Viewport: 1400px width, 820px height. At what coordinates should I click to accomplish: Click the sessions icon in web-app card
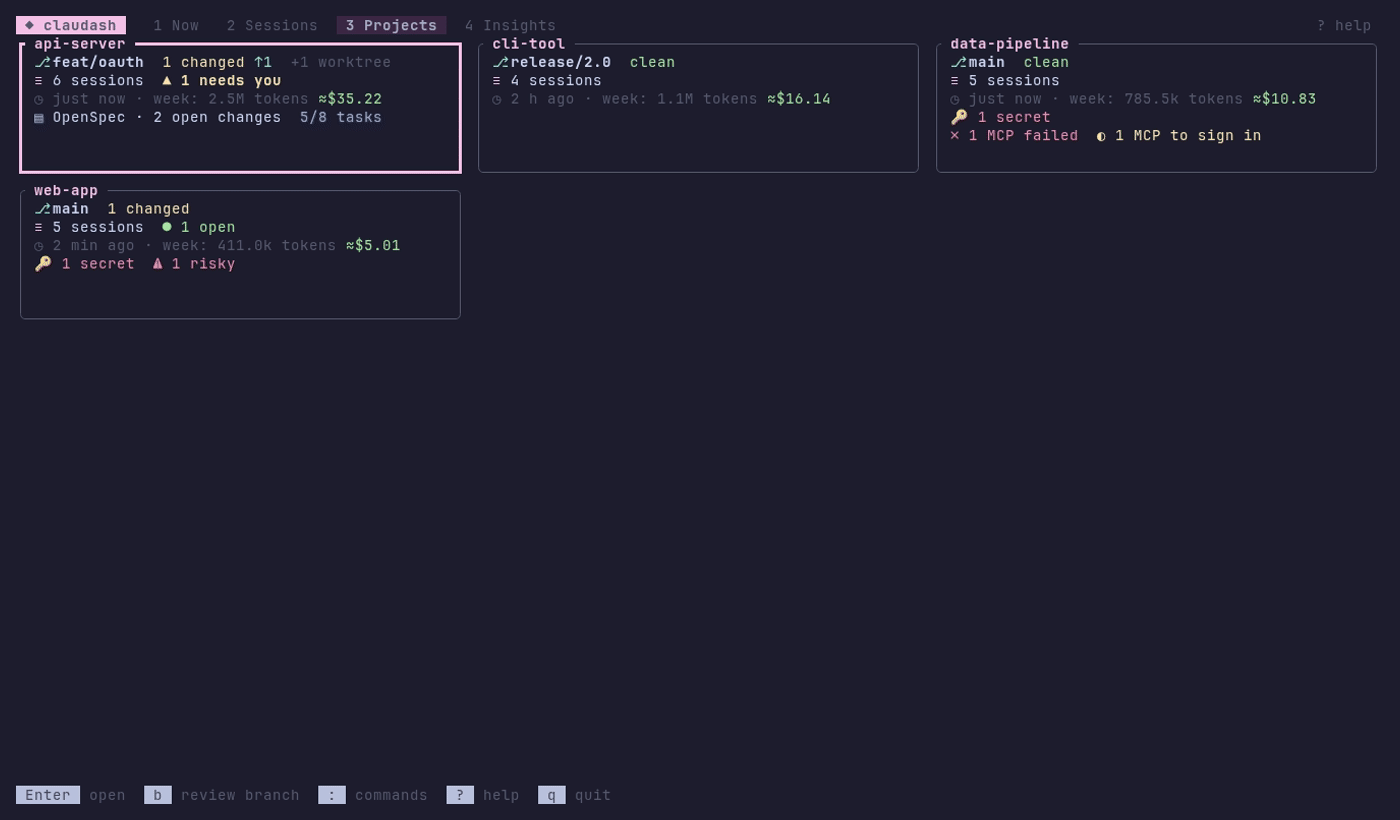[39, 228]
